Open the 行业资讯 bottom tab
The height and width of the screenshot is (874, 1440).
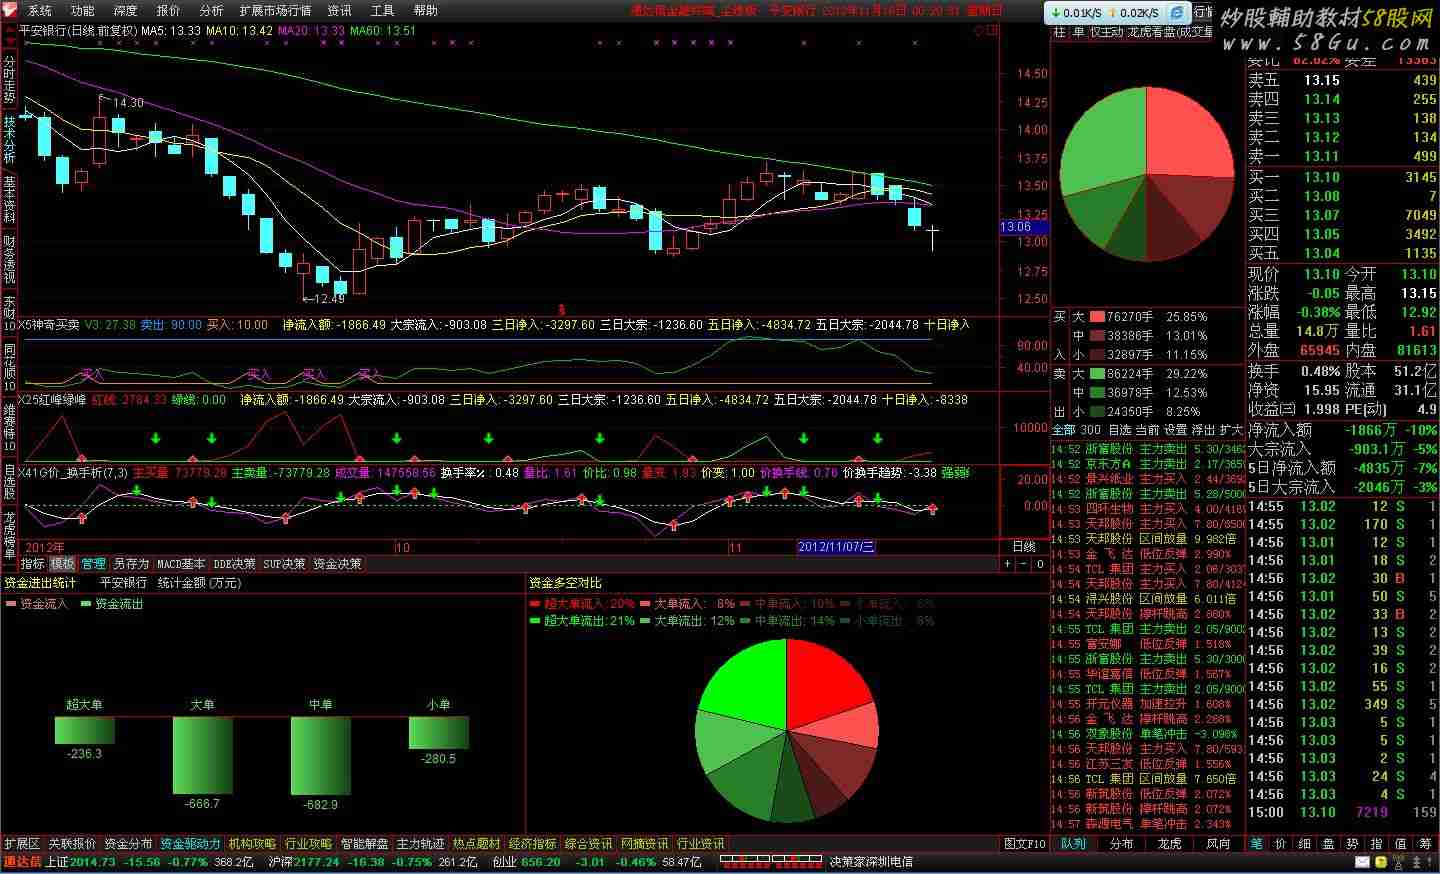[700, 844]
